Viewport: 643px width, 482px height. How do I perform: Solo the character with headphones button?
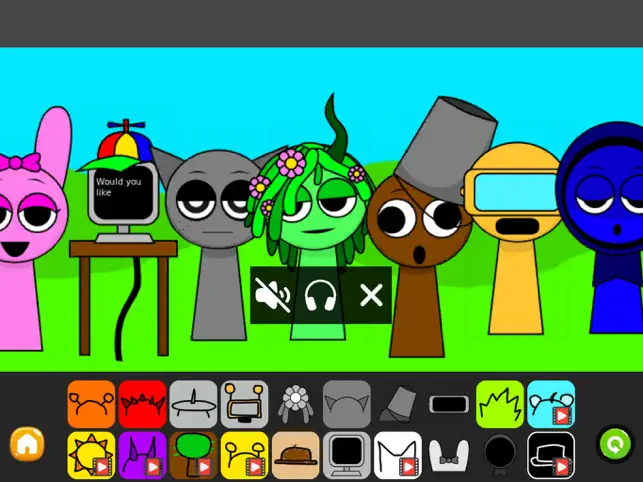(321, 295)
